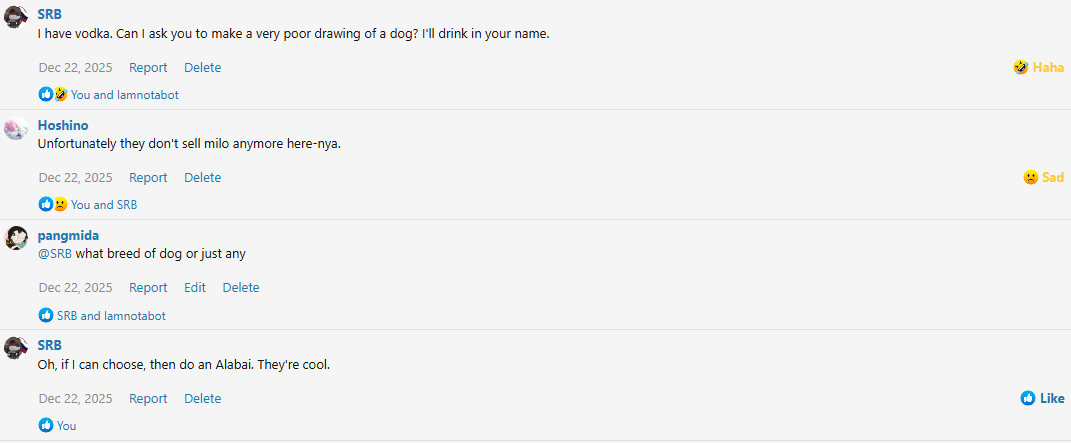Click SRB's avatar on the Alabai comment
Image resolution: width=1071 pixels, height=443 pixels.
coord(15,348)
